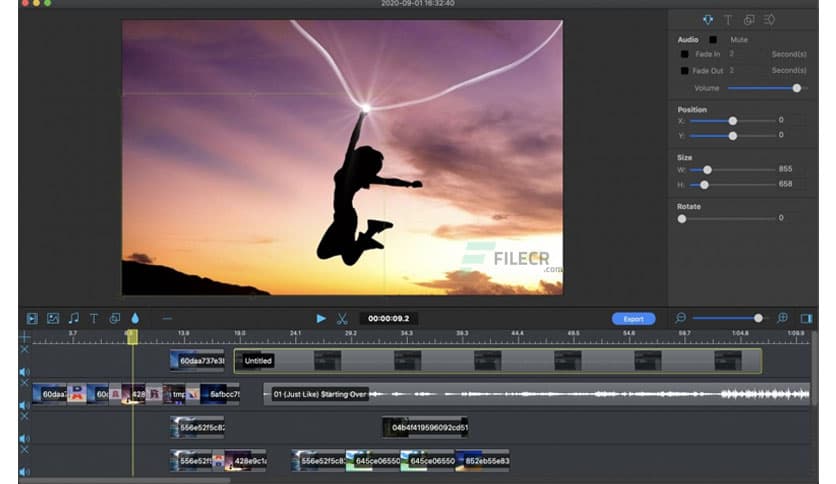This screenshot has width=836, height=484.
Task: Add a video clip using the video import icon
Action: pos(32,319)
